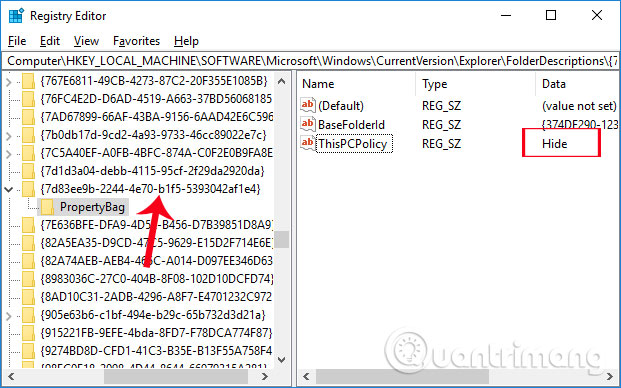Click folder icon of {767E6811-49CB-4273-87C2-20F355E1085B}
Viewport: 621px width, 388px height.
click(29, 82)
